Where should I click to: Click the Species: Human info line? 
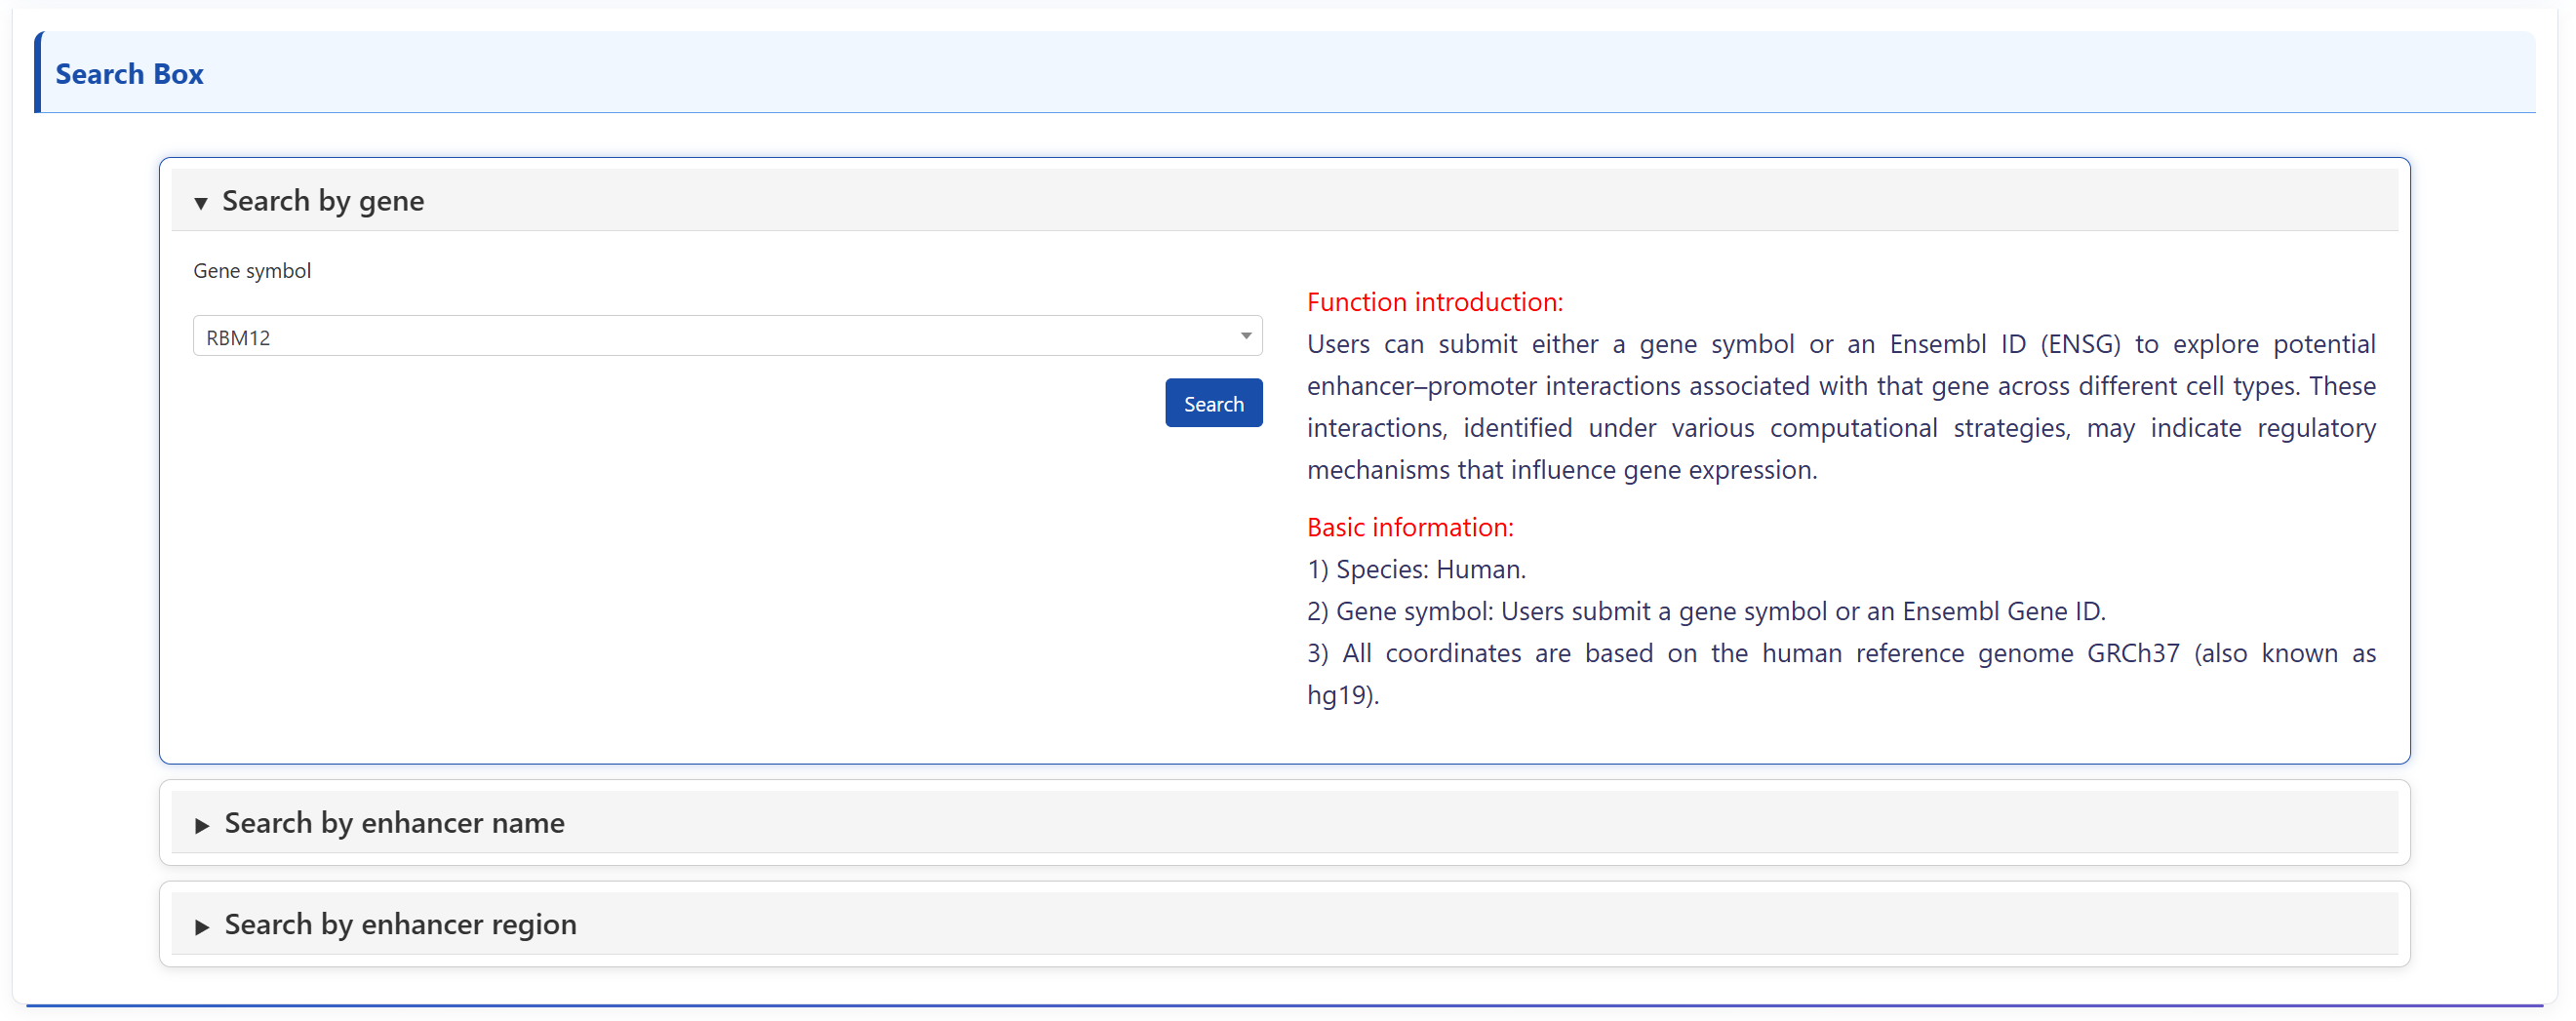(x=1415, y=569)
